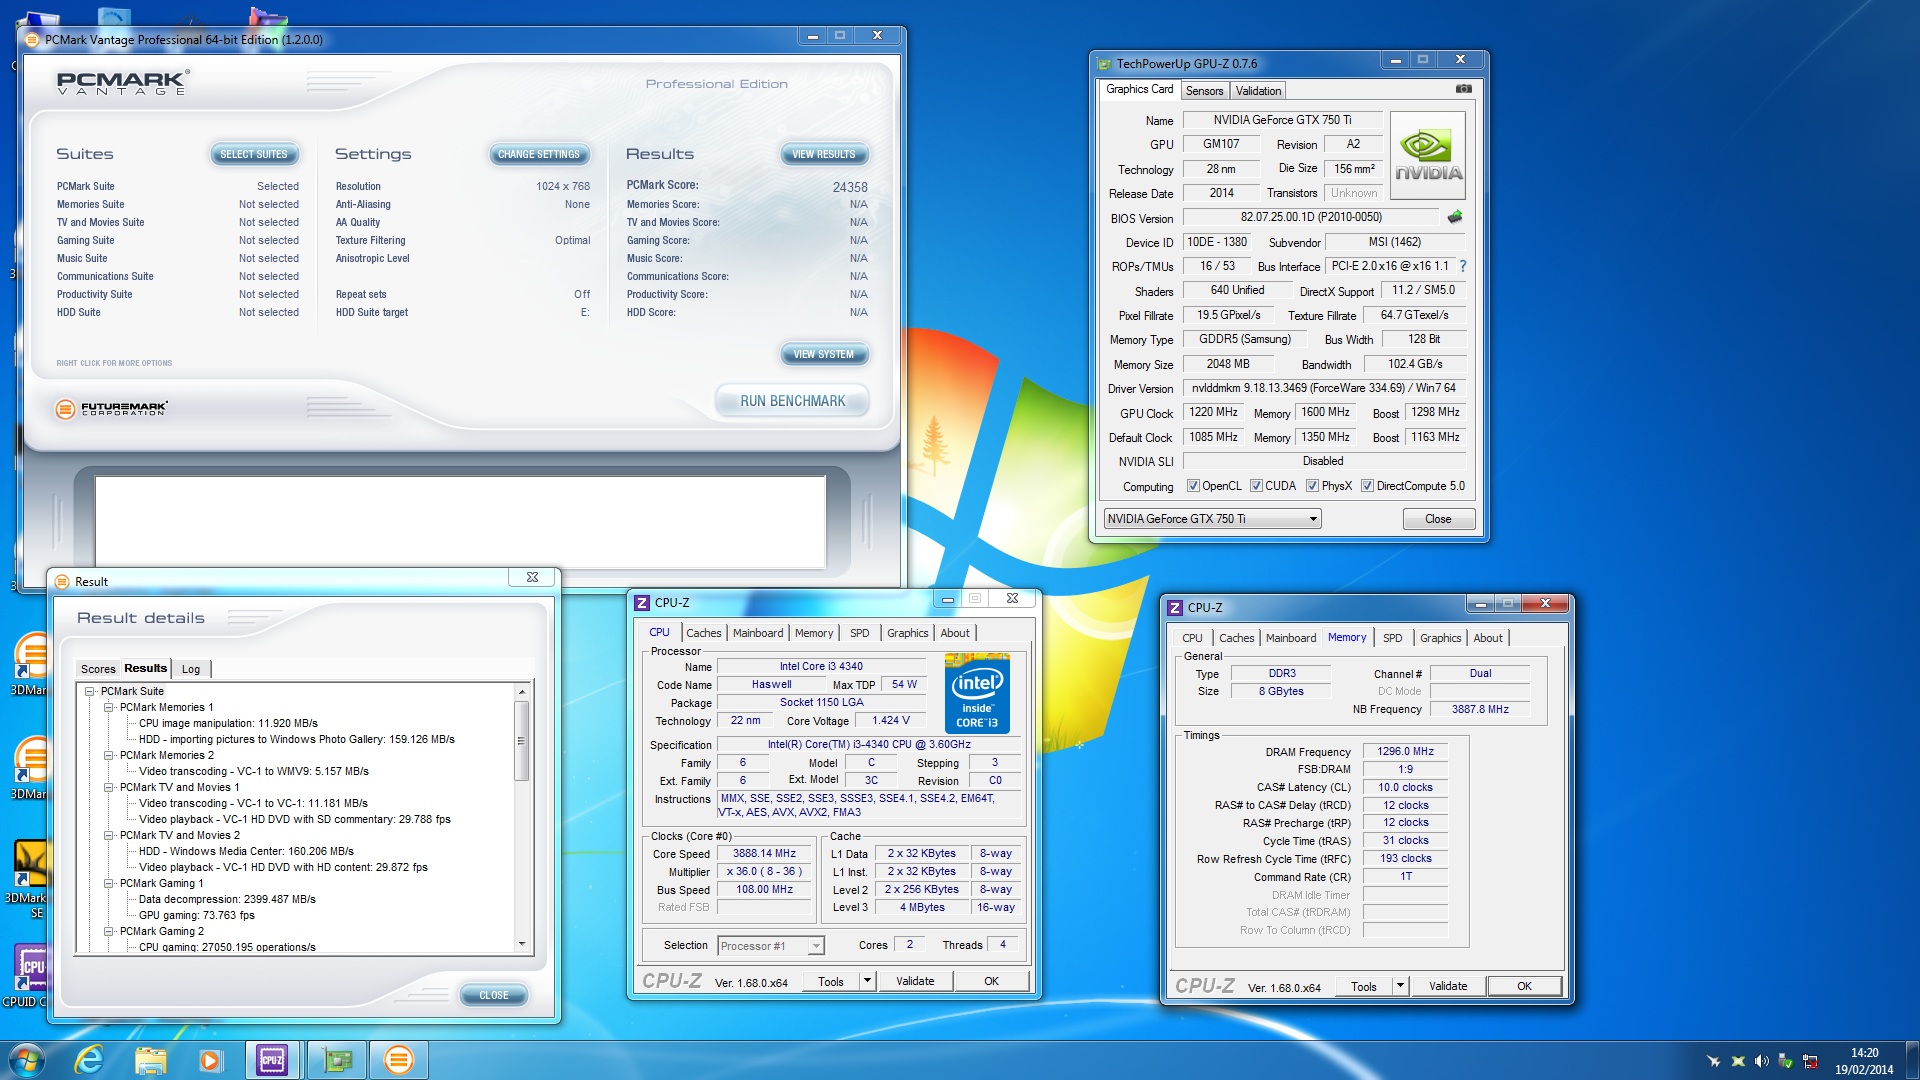This screenshot has width=1920, height=1080.
Task: Open Internet Explorer from the taskbar
Action: [89, 1060]
